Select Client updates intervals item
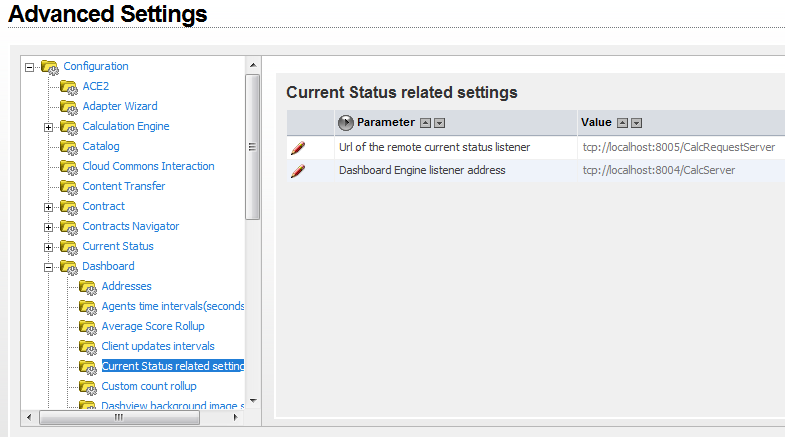 (158, 346)
